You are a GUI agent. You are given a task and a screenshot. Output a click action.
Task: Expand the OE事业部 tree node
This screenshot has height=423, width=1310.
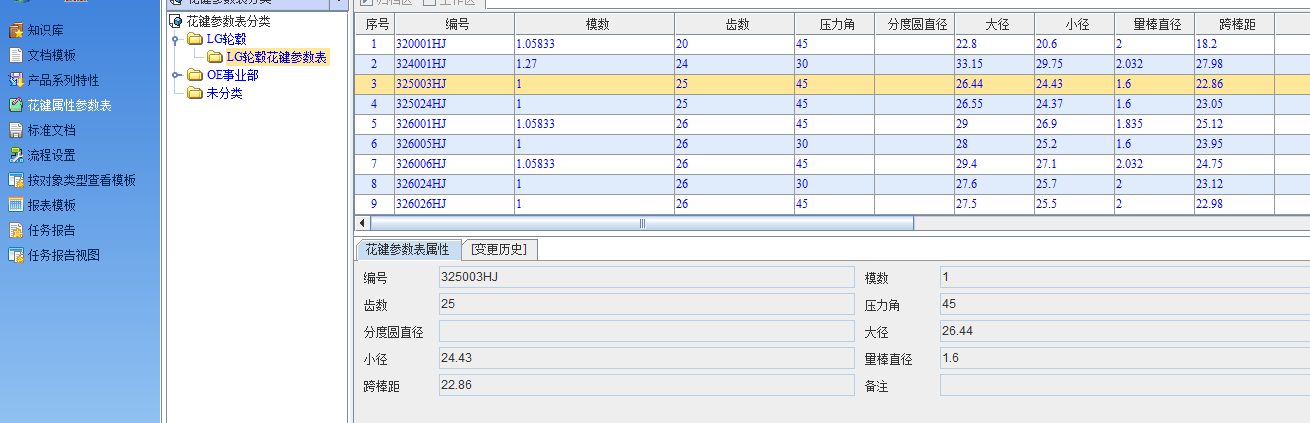point(176,75)
